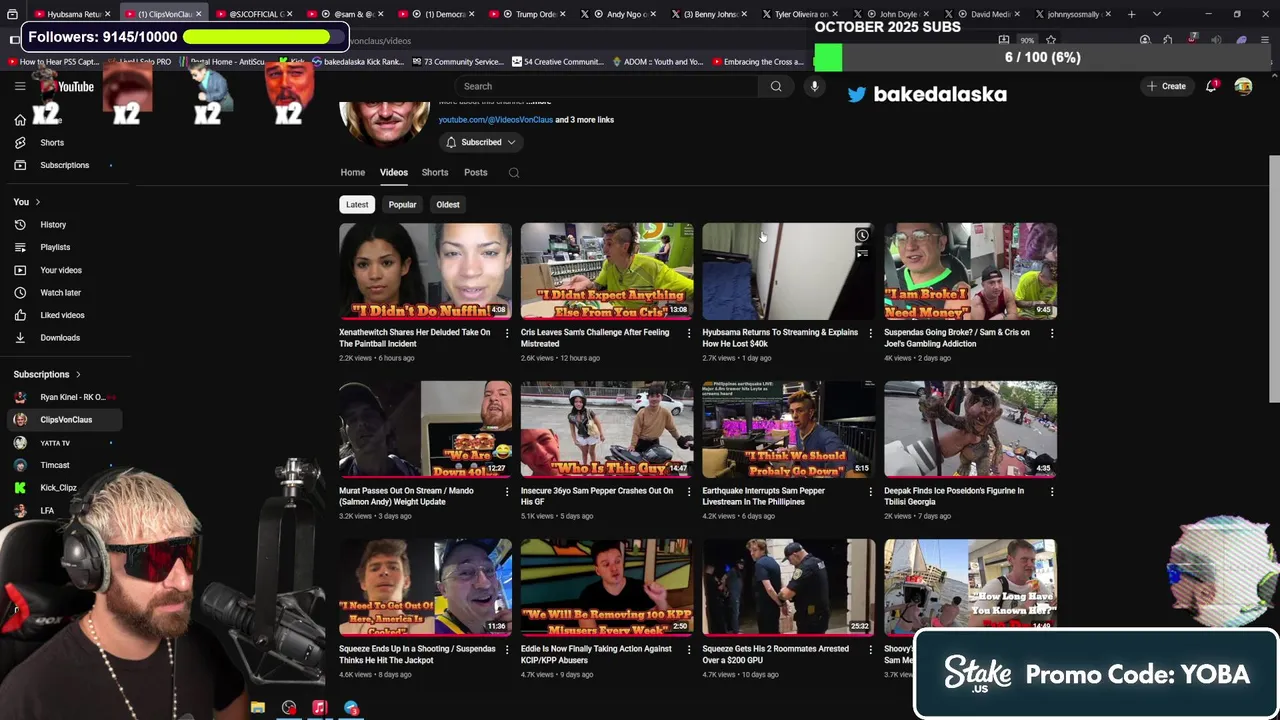Open Embracing the Cross bookmark
This screenshot has width=1280, height=720.
(x=759, y=62)
